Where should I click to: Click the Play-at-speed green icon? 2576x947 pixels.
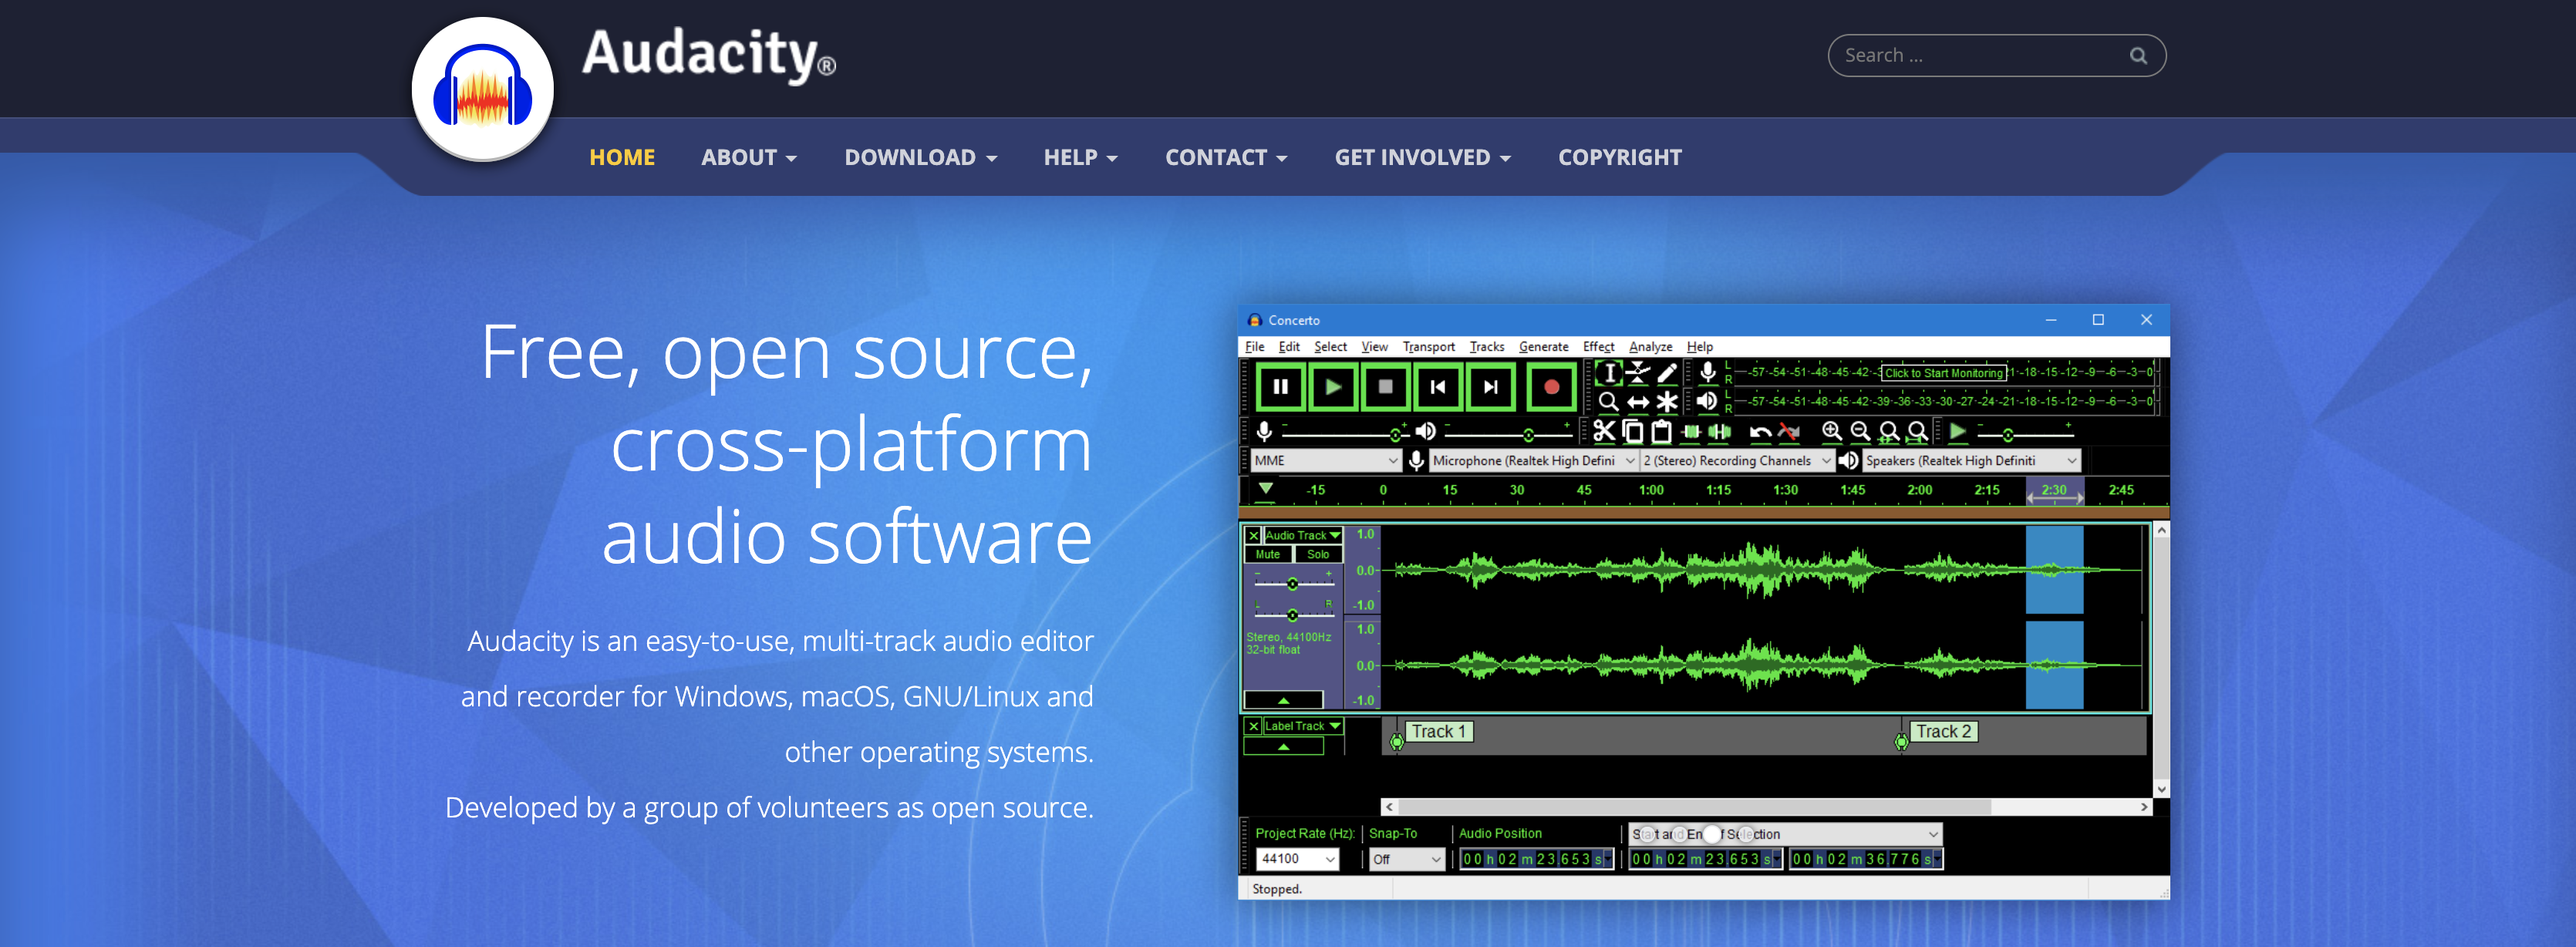[x=1958, y=431]
